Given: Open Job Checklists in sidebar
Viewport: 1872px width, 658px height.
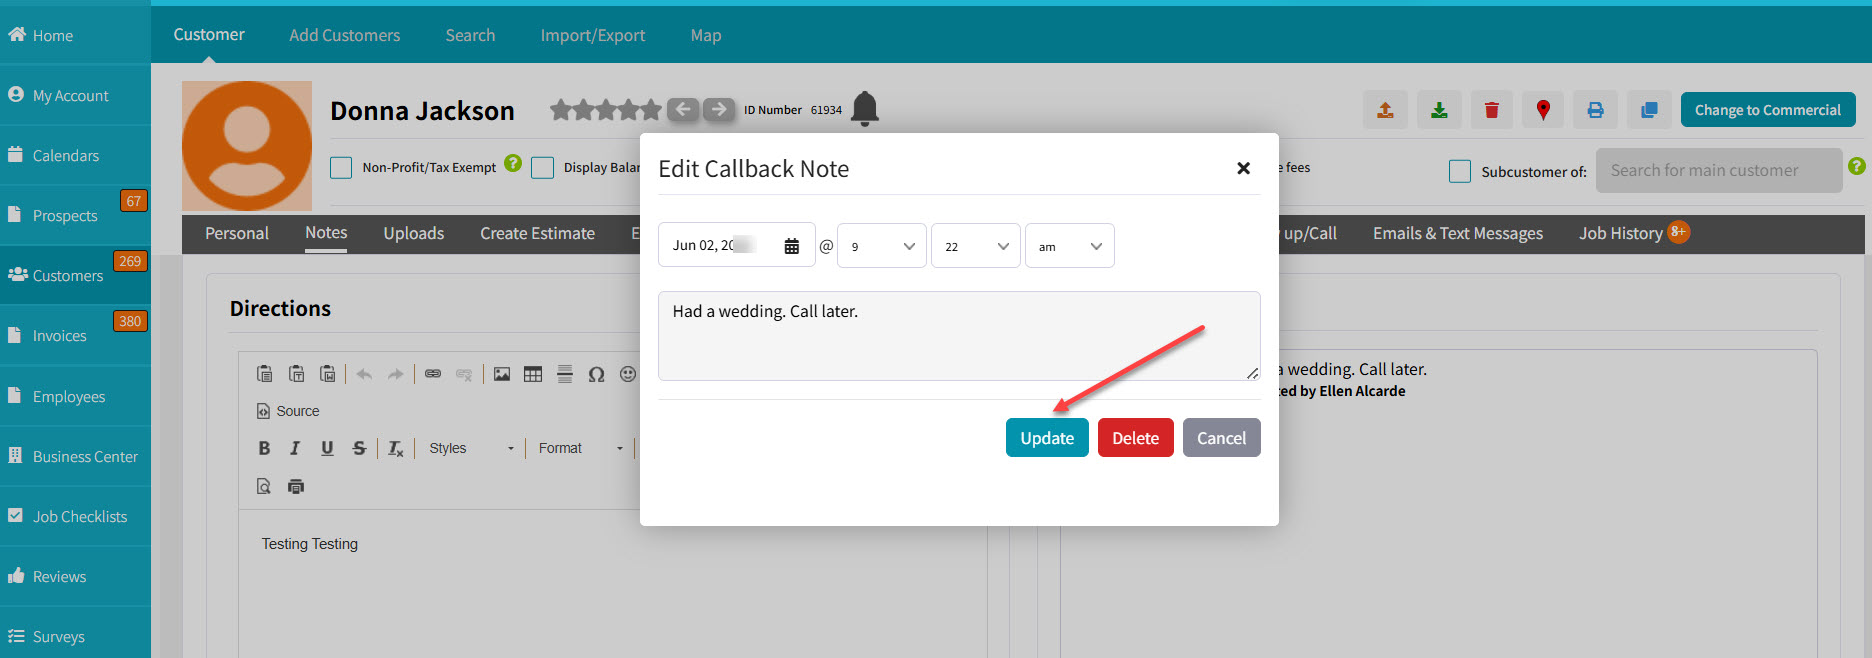Looking at the screenshot, I should [x=79, y=517].
